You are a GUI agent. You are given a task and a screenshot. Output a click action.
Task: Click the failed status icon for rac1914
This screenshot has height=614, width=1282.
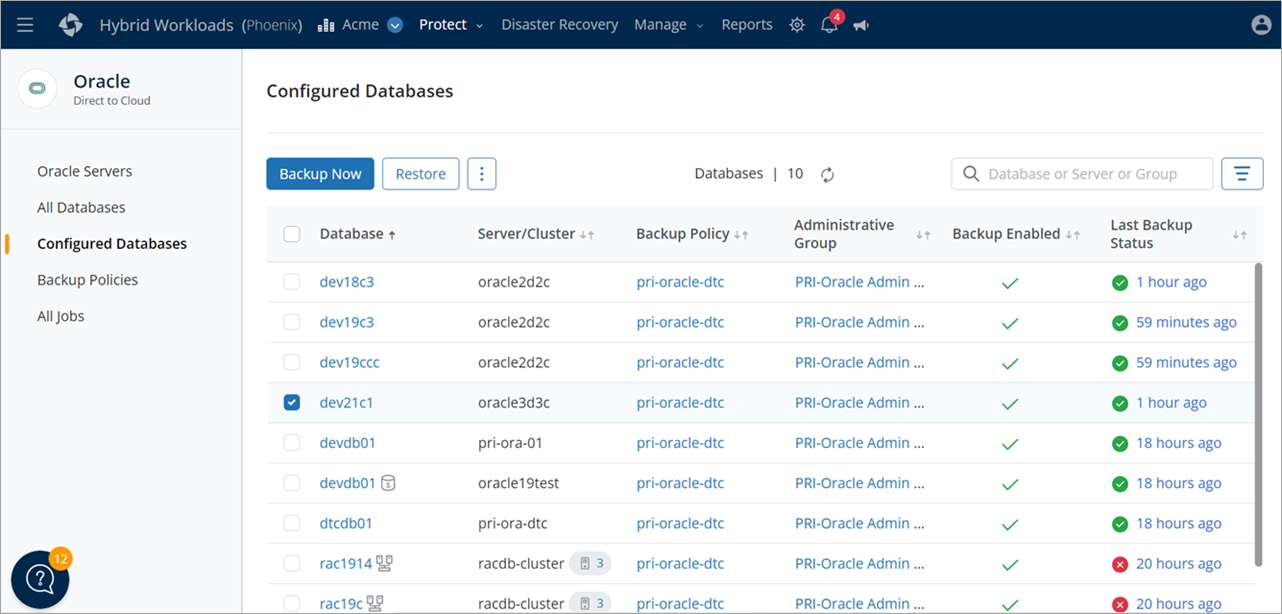point(1120,564)
